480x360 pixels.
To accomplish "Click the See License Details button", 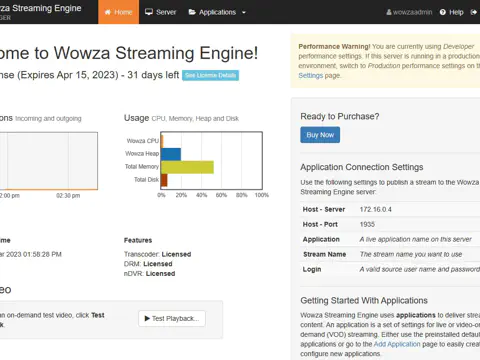I will pyautogui.click(x=210, y=75).
